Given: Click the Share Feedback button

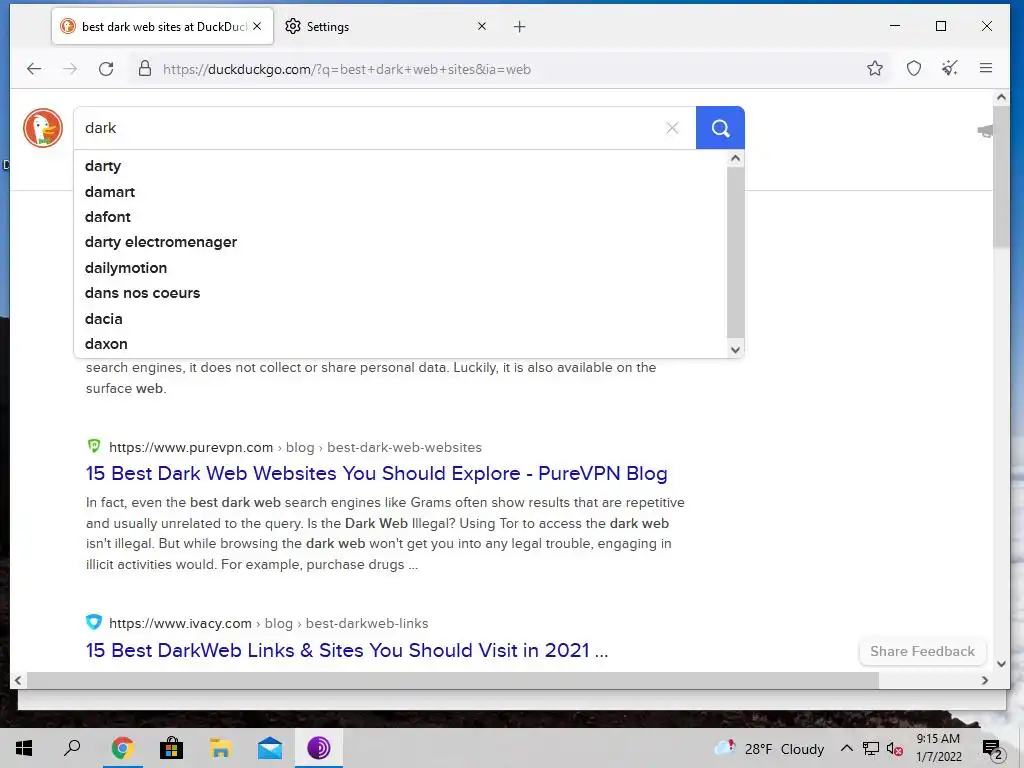Looking at the screenshot, I should (x=922, y=651).
